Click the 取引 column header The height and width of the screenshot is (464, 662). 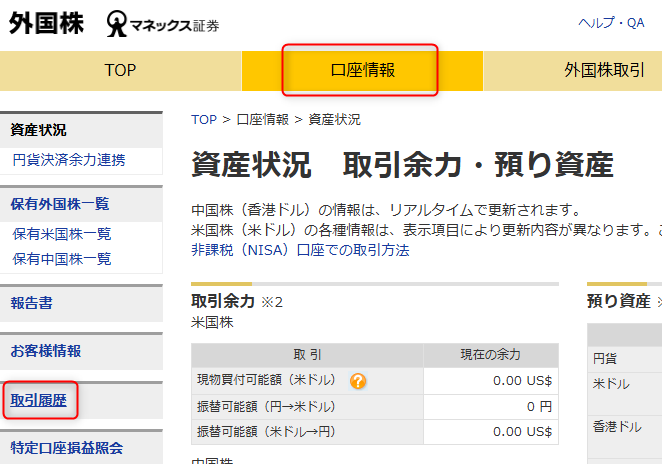tap(307, 355)
